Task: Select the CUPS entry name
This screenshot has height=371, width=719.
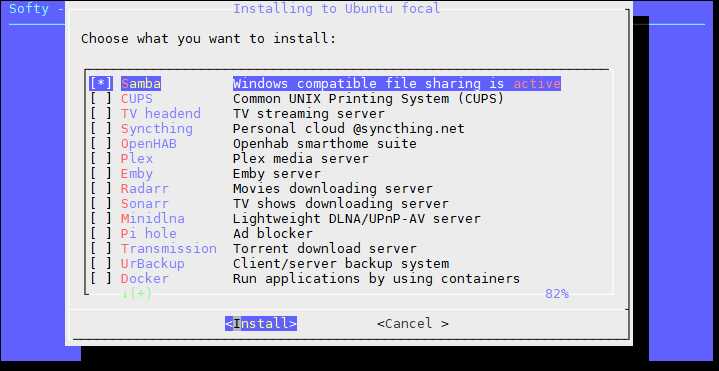Action: pyautogui.click(x=137, y=99)
